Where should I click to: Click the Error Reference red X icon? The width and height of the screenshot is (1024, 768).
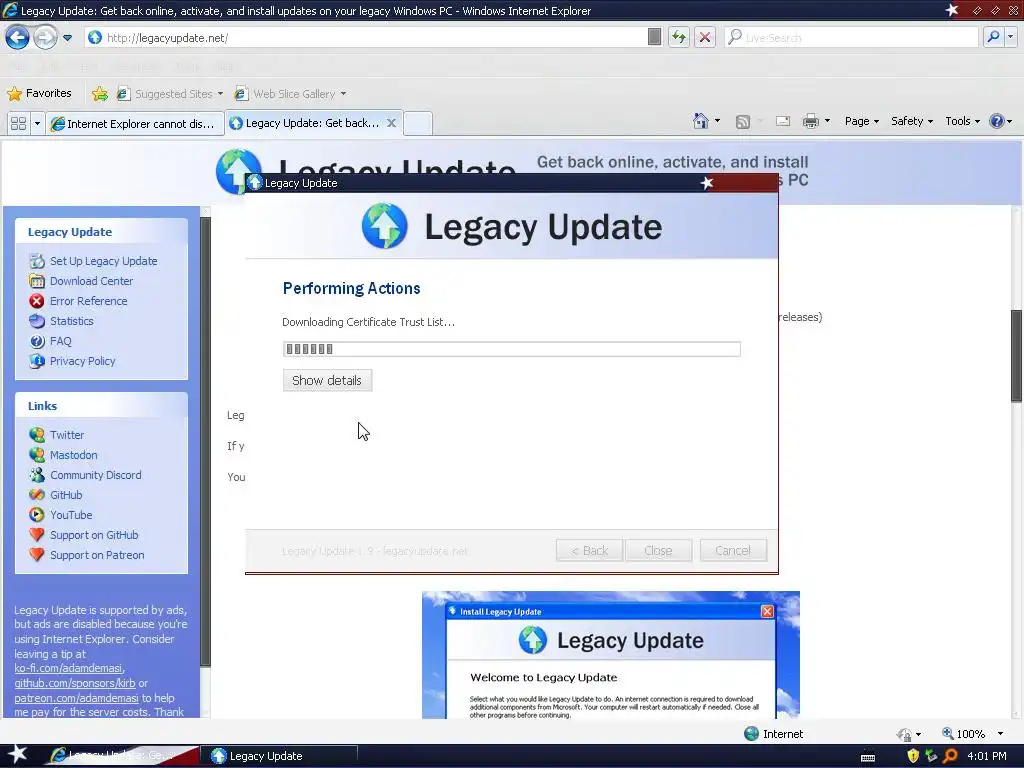tap(37, 301)
